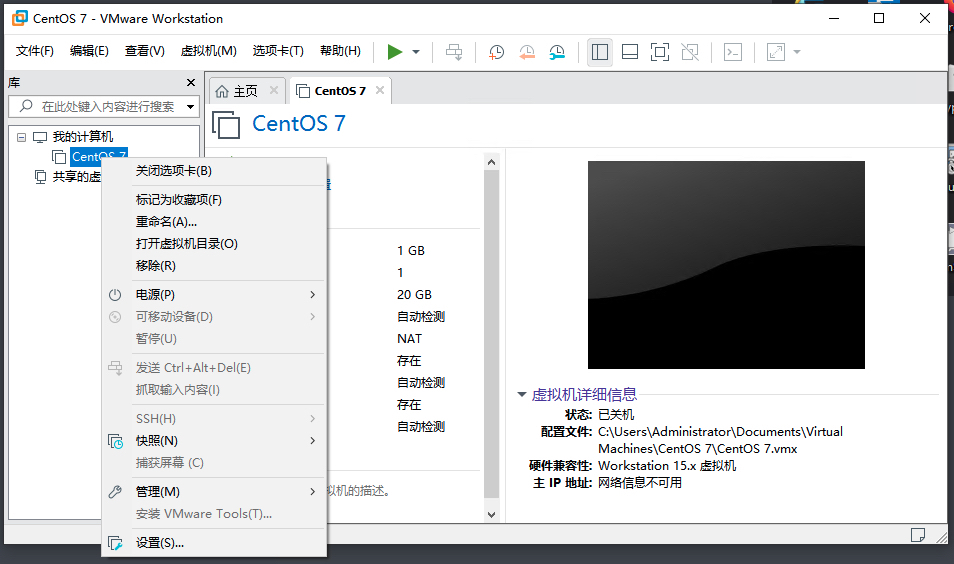Viewport: 954px width, 564px height.
Task: Choose 标记为收藏项(F) from context menu
Action: click(x=214, y=200)
